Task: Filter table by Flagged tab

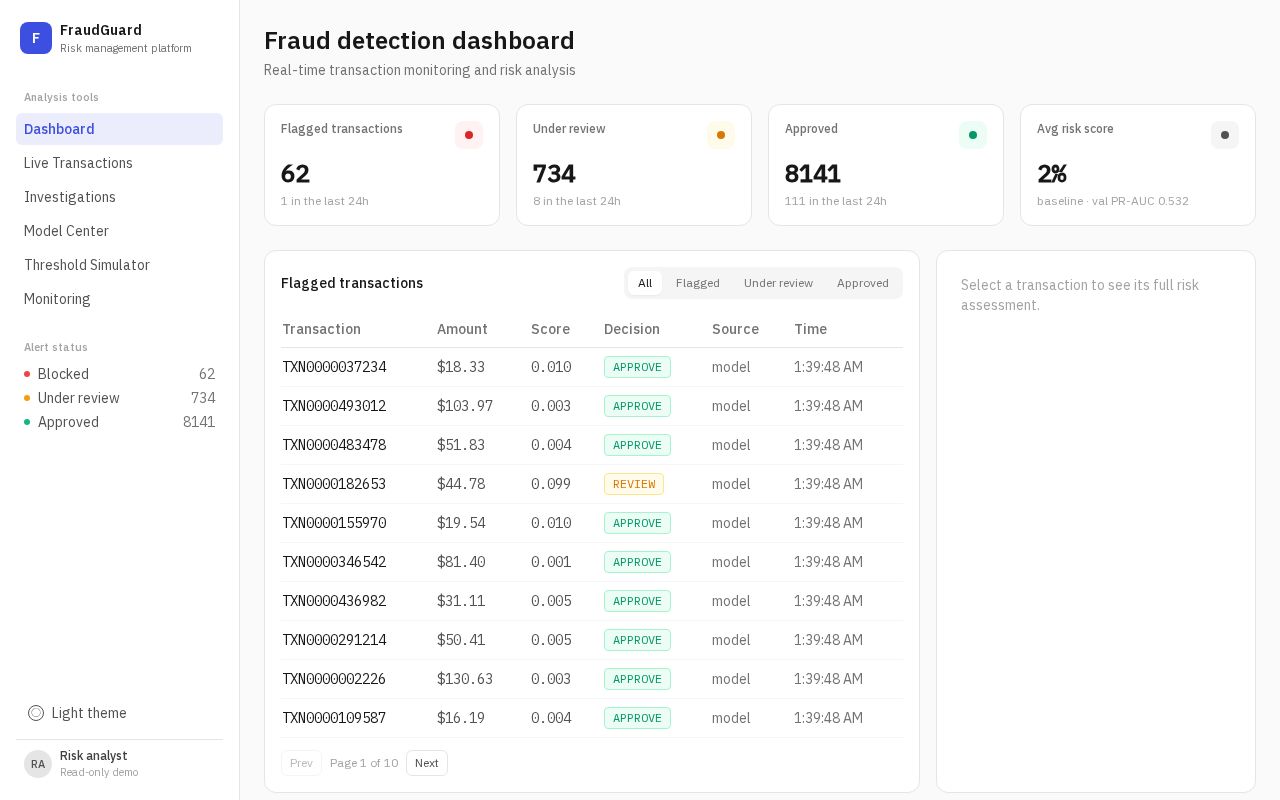Action: [698, 283]
